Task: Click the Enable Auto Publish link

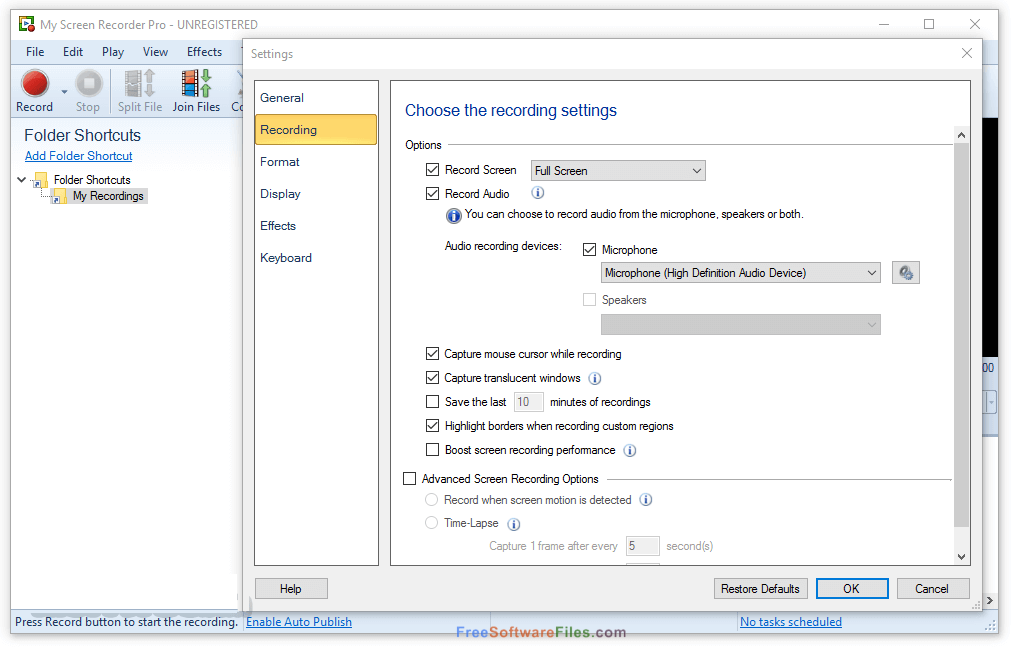Action: click(x=299, y=622)
